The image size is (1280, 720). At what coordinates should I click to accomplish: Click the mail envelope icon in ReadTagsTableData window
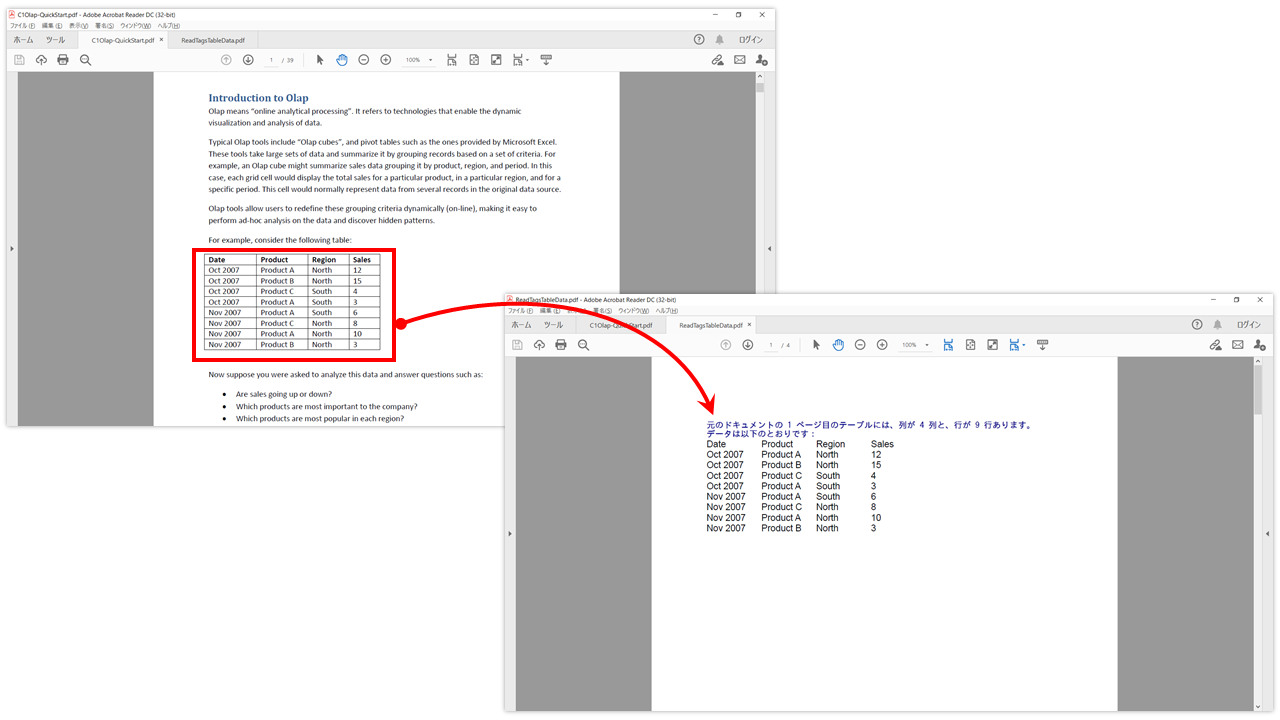click(1238, 345)
